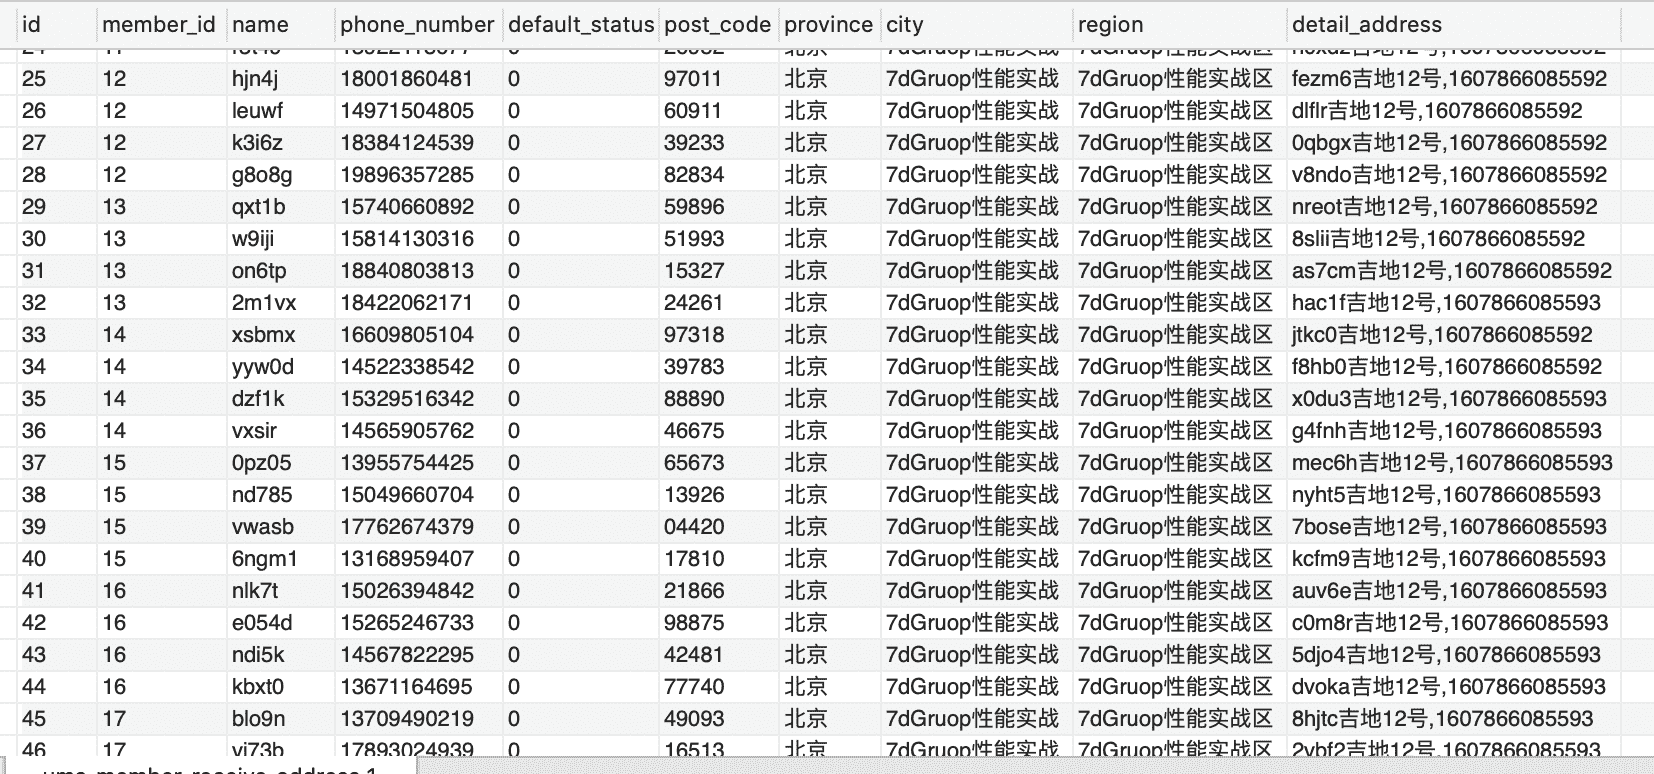This screenshot has width=1654, height=774.
Task: Click address starting with 0qbgx
Action: coord(1449,143)
